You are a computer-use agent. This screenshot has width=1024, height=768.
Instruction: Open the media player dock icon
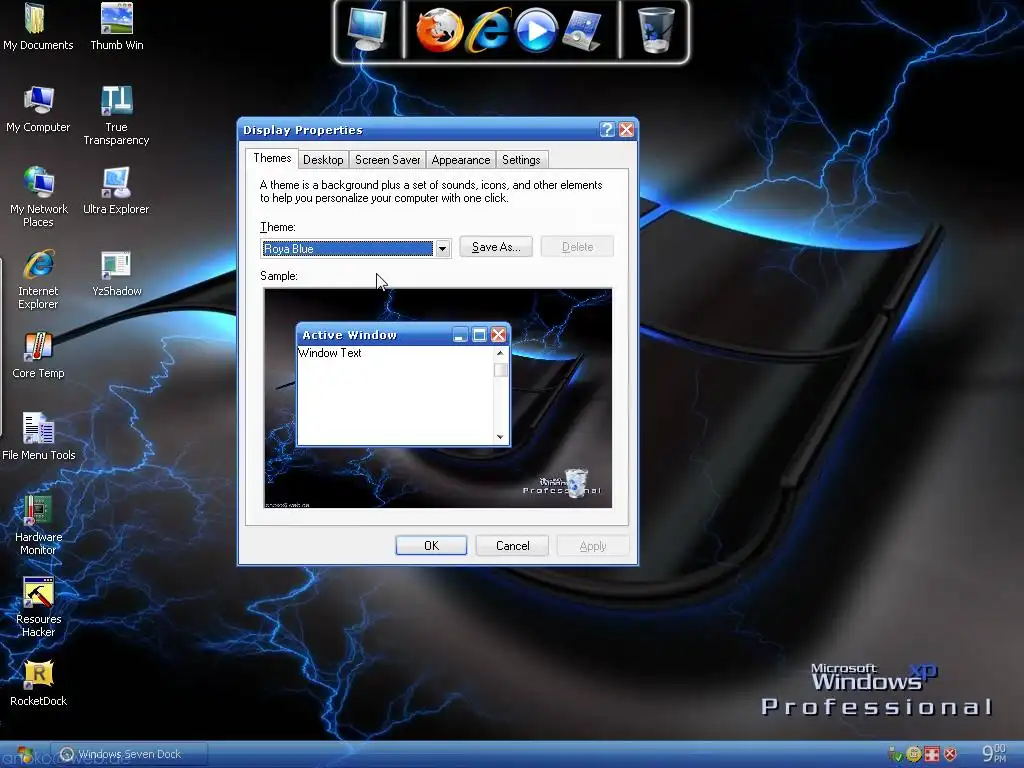536,30
